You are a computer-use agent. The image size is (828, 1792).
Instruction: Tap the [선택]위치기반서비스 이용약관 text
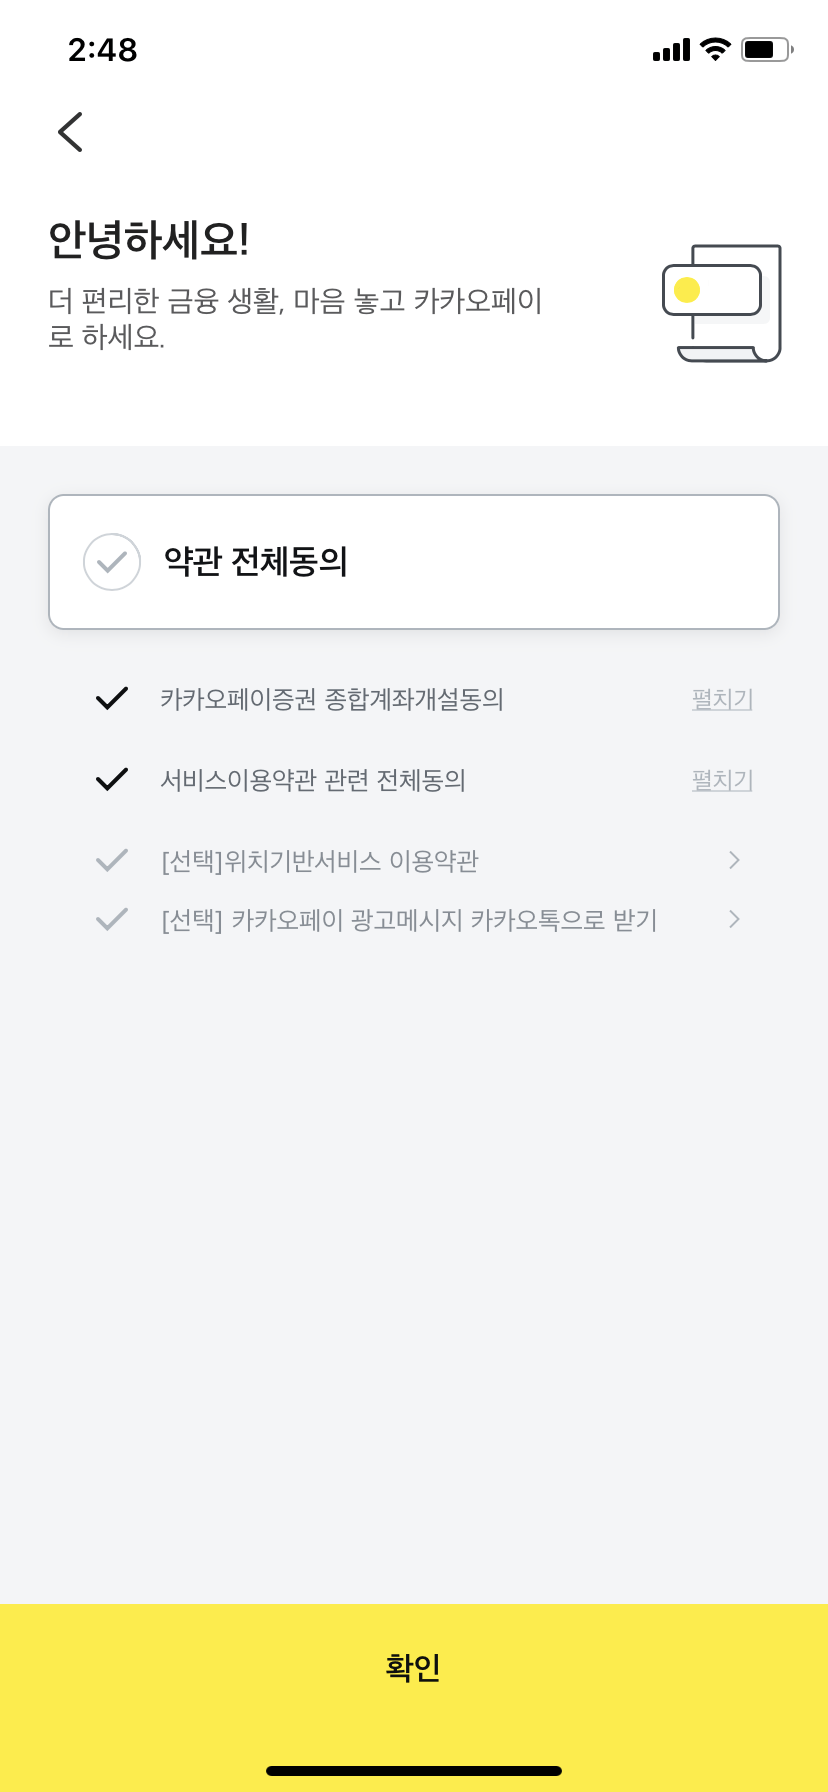coord(320,861)
